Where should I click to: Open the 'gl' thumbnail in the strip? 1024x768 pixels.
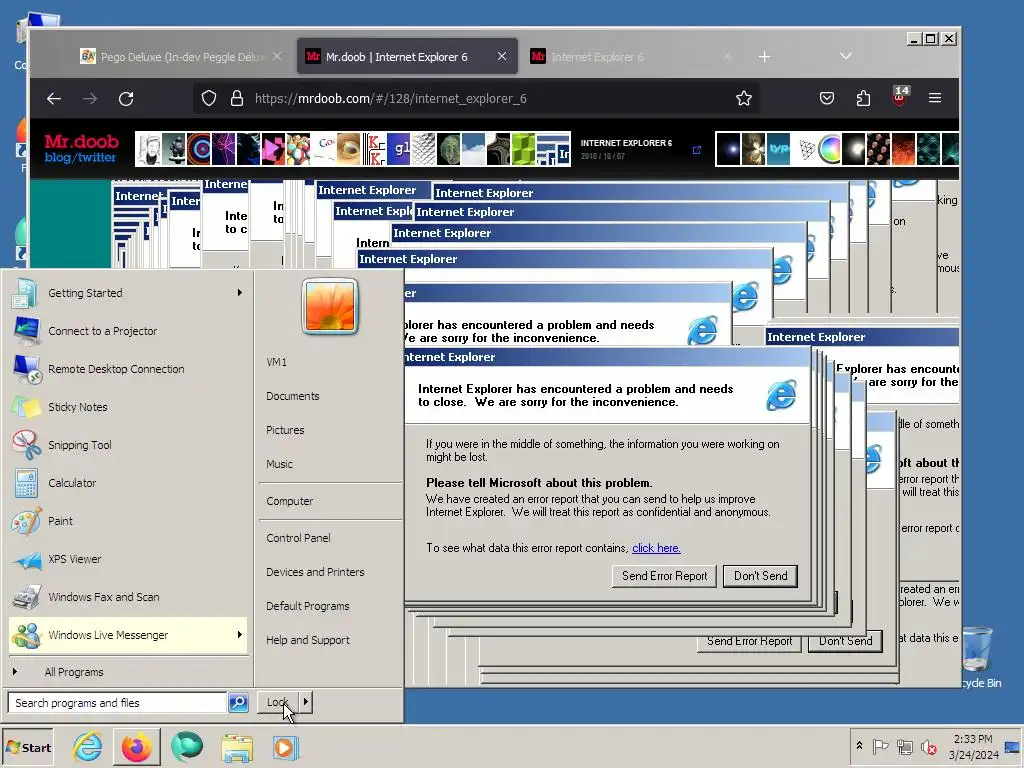(x=399, y=149)
